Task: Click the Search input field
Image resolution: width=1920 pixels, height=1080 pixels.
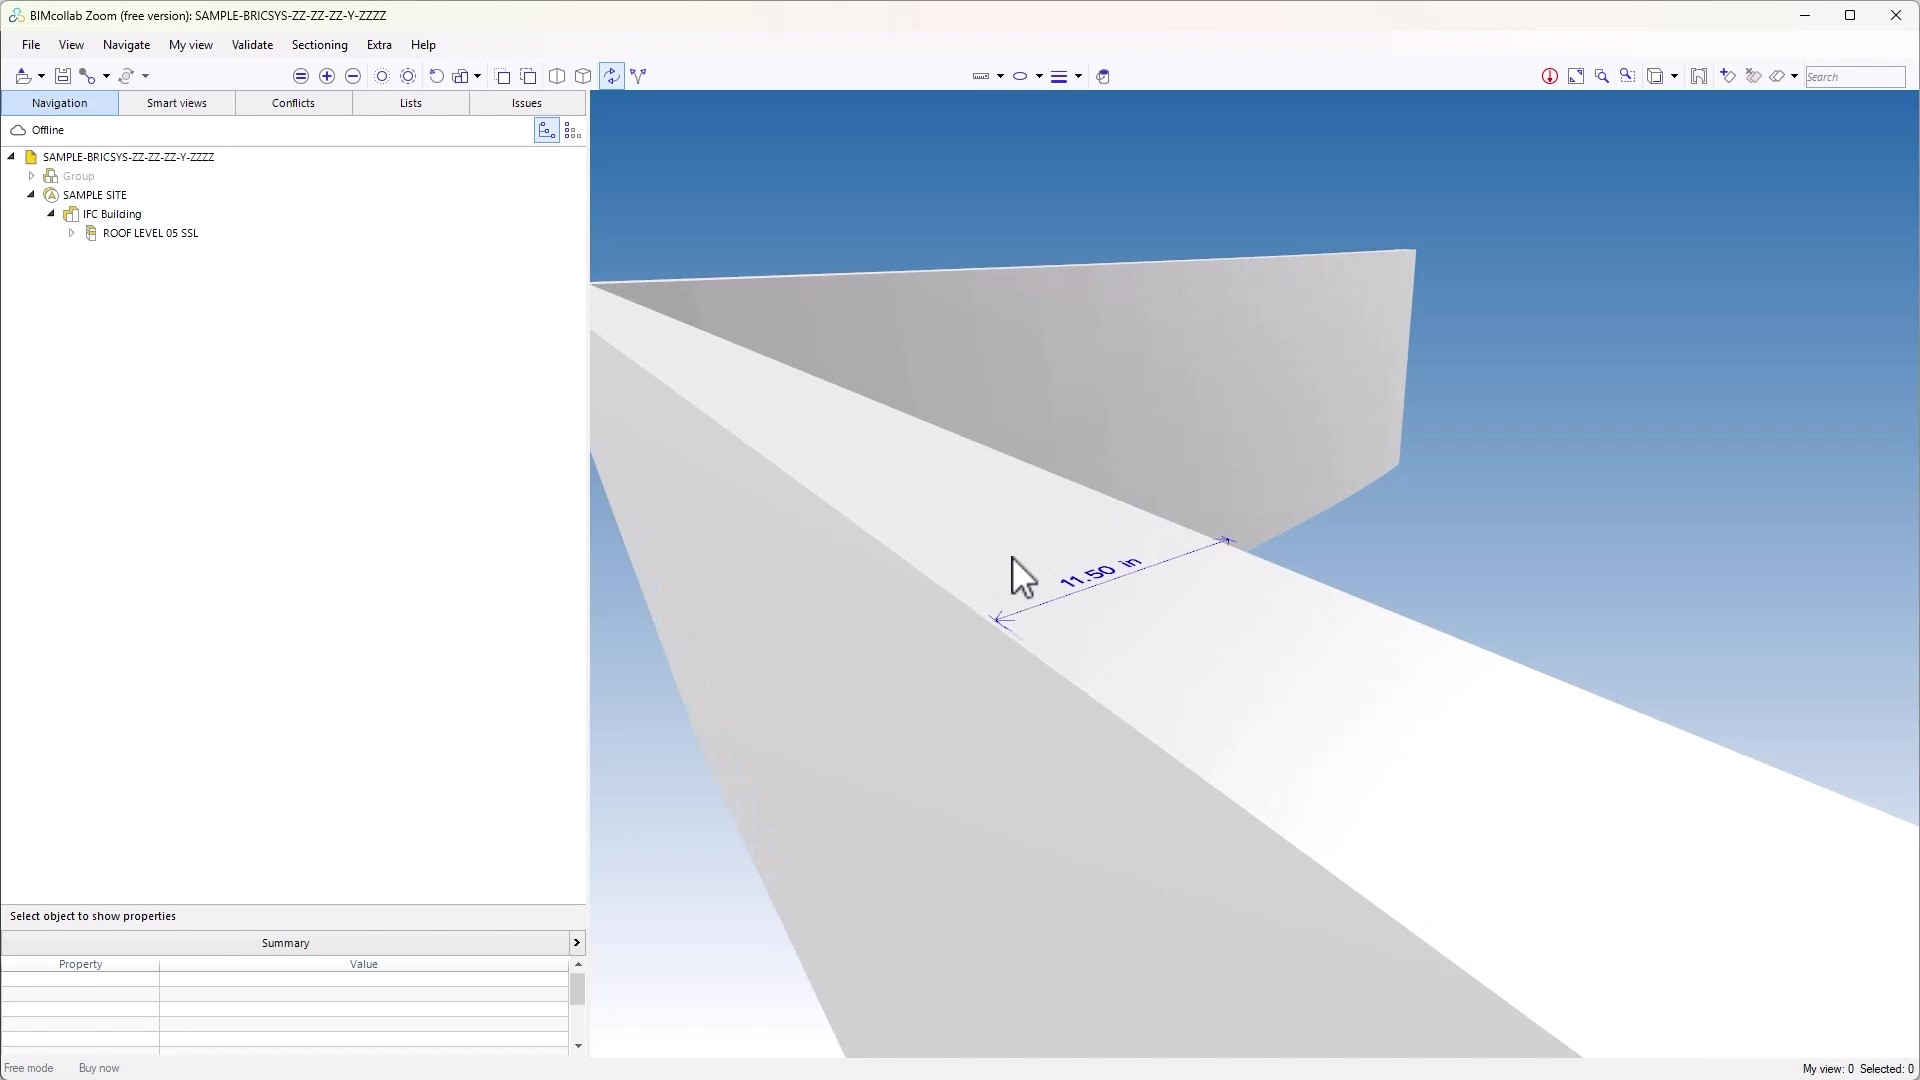Action: click(1854, 76)
